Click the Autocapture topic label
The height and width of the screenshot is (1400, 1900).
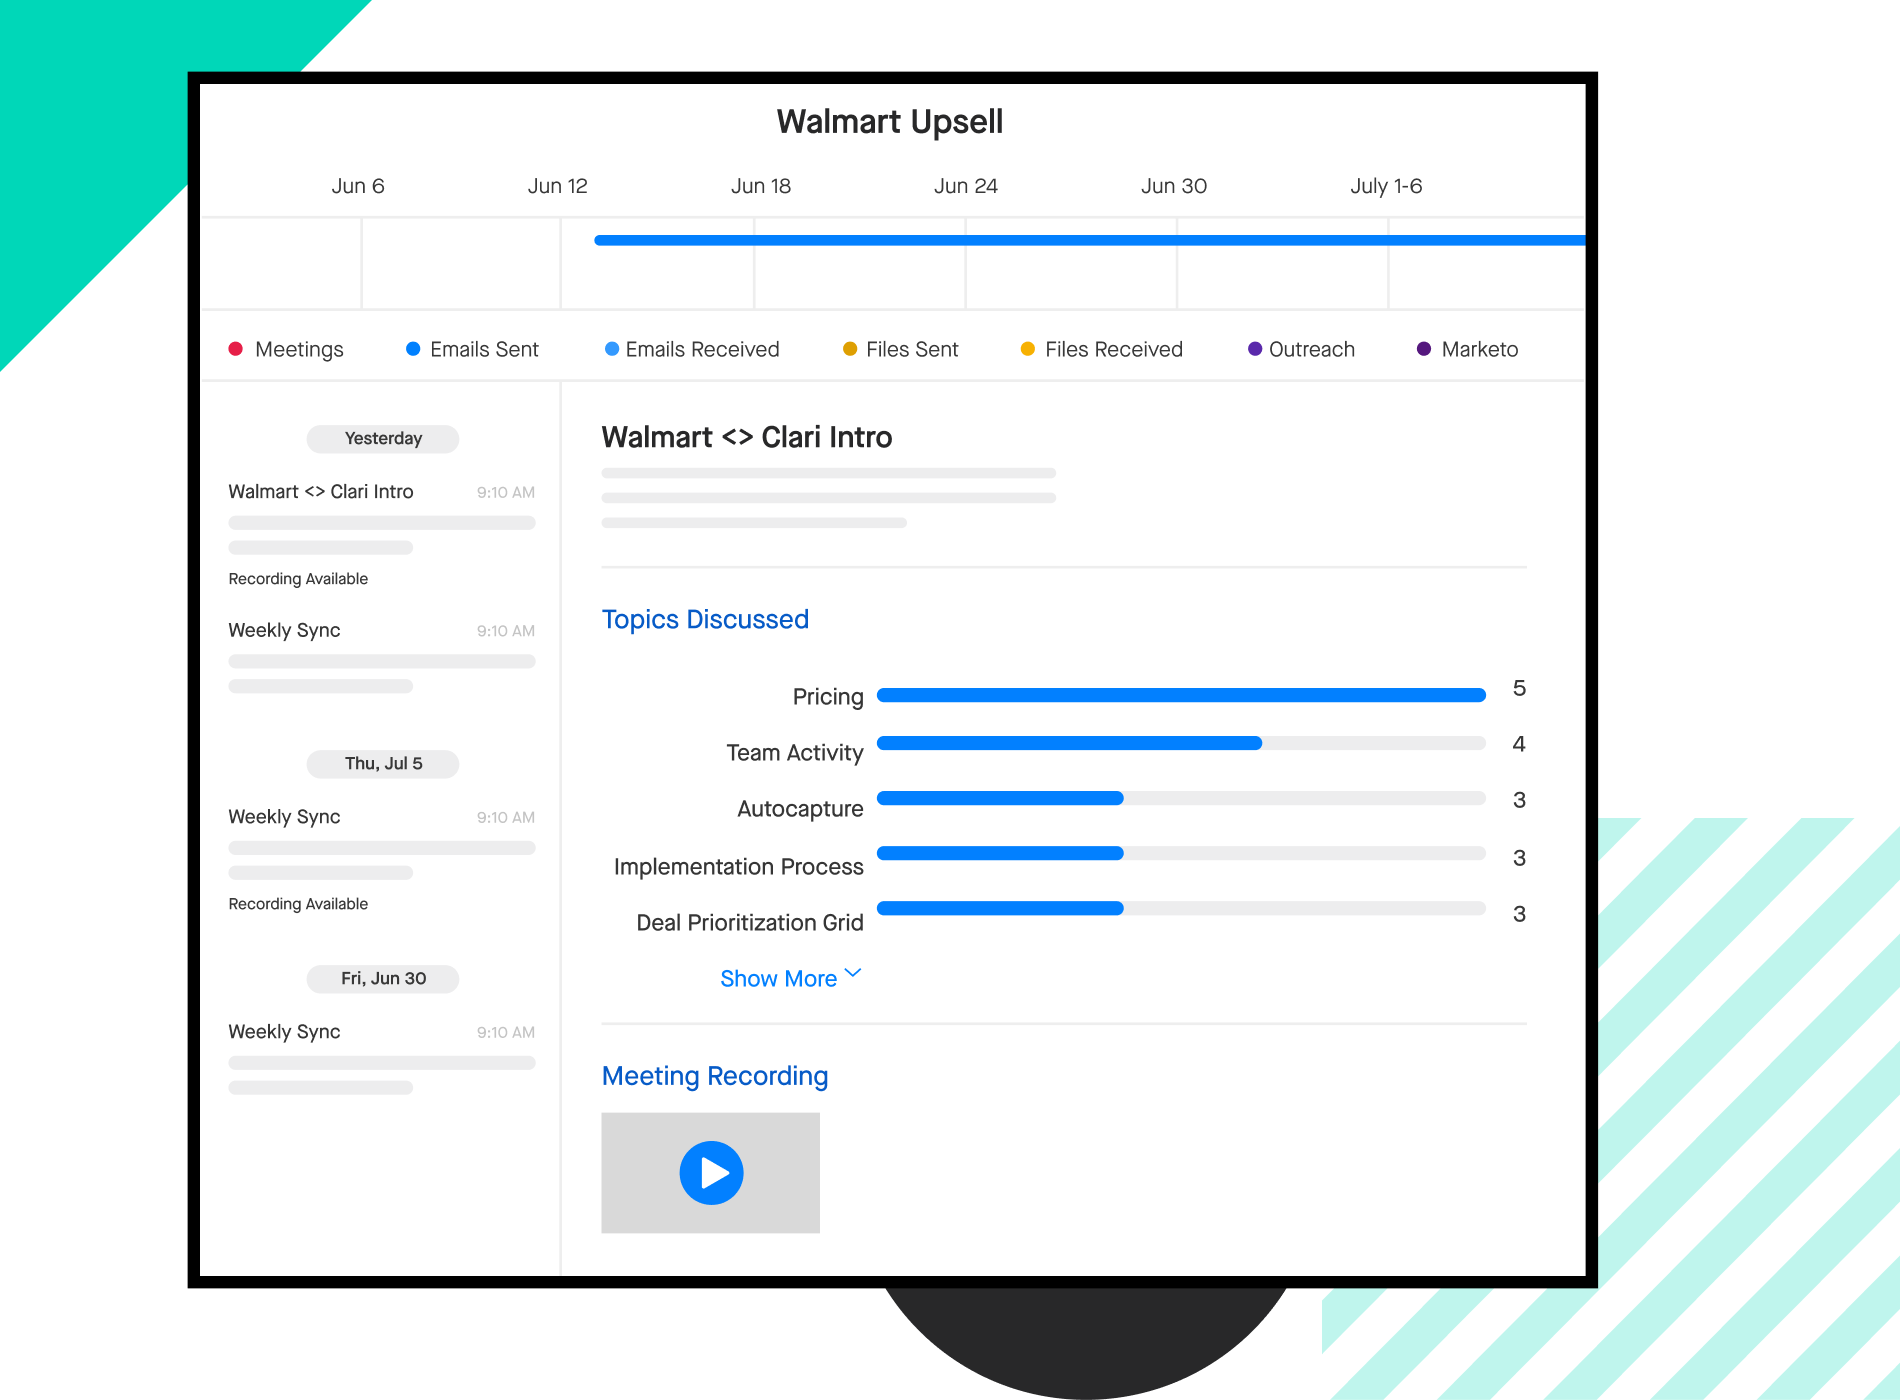[x=800, y=809]
